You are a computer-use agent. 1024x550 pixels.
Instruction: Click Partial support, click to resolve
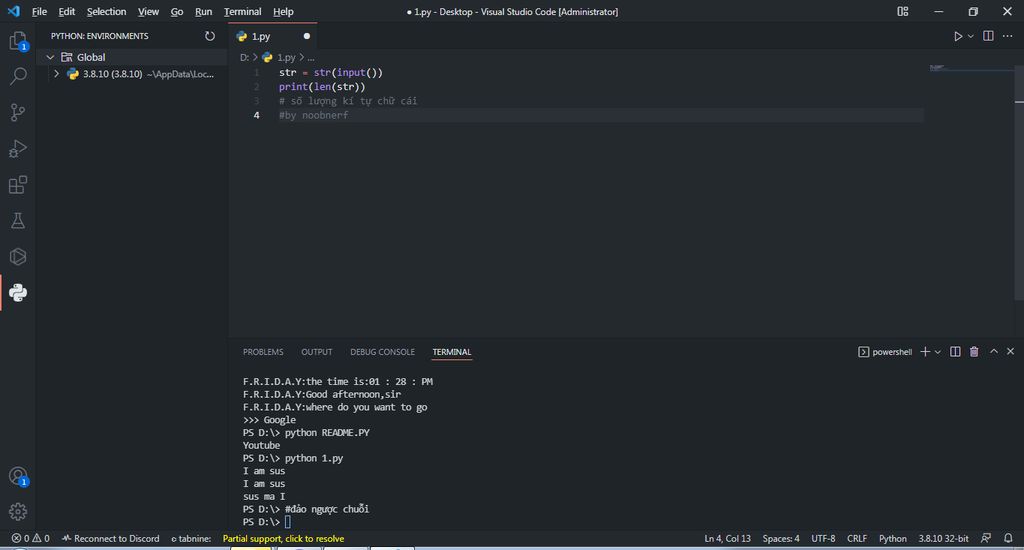click(x=283, y=538)
